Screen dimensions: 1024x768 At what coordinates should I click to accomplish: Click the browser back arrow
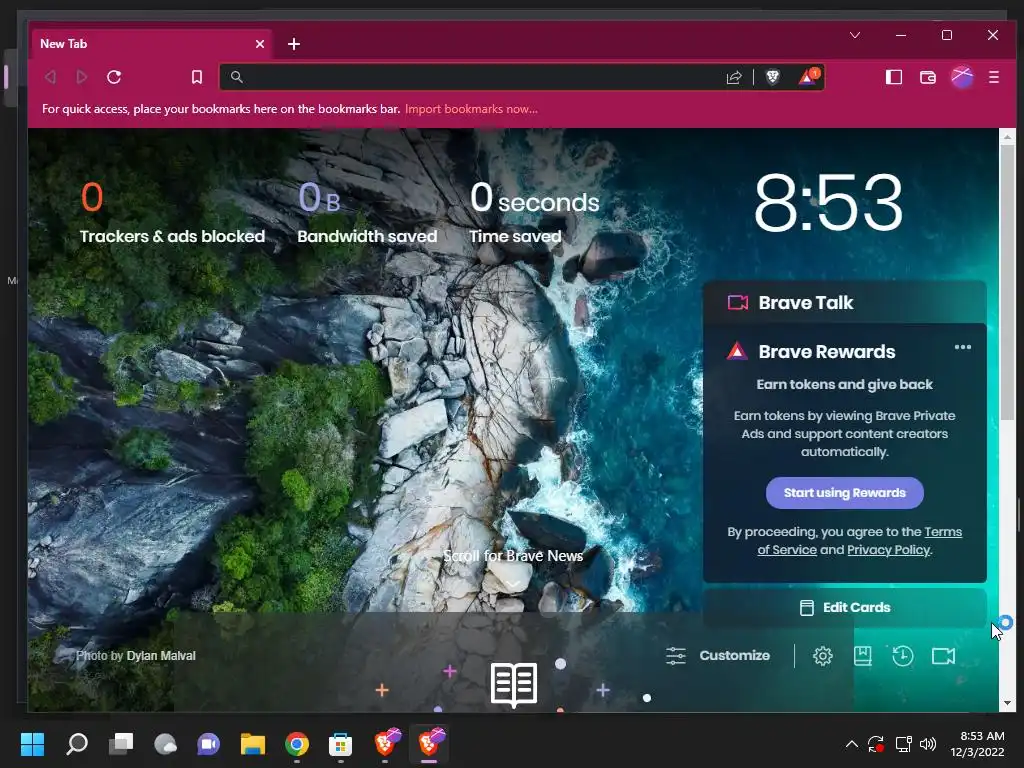pos(50,77)
